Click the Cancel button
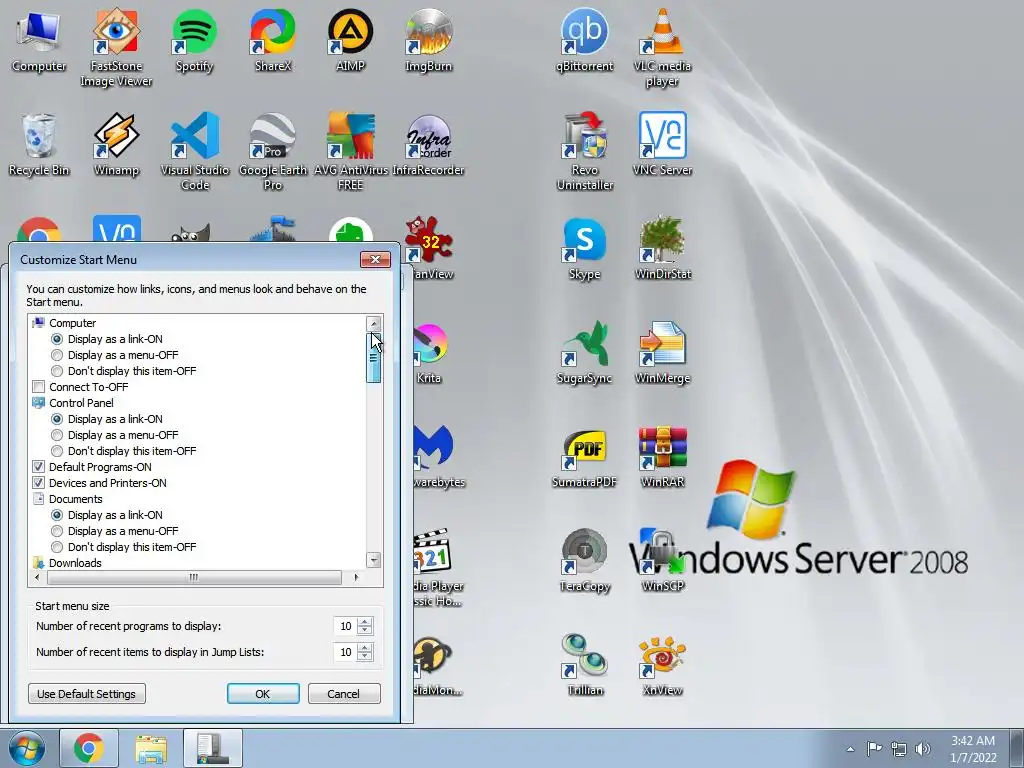The image size is (1024, 768). 344,694
